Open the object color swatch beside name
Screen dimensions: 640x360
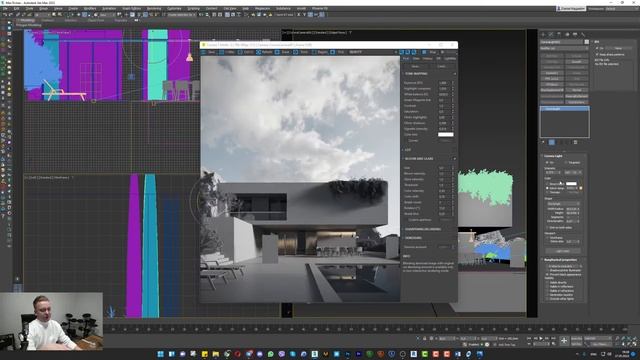587,42
